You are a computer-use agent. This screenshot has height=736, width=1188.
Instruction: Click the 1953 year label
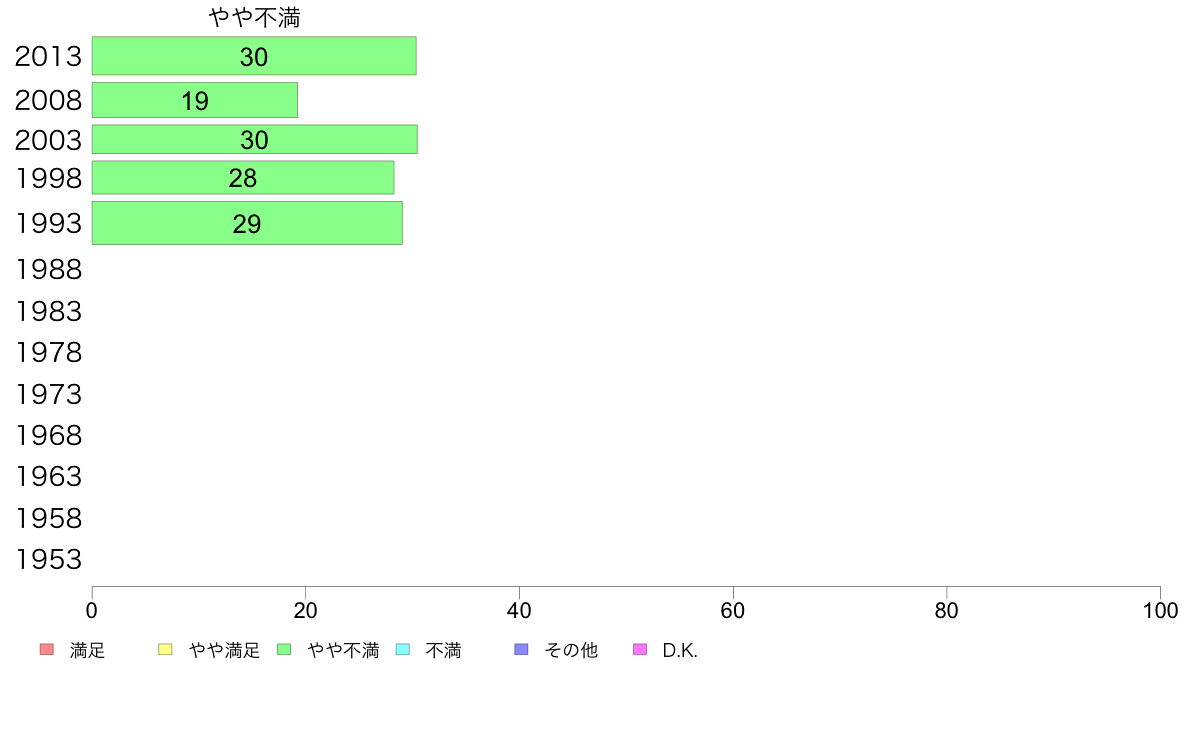(48, 559)
